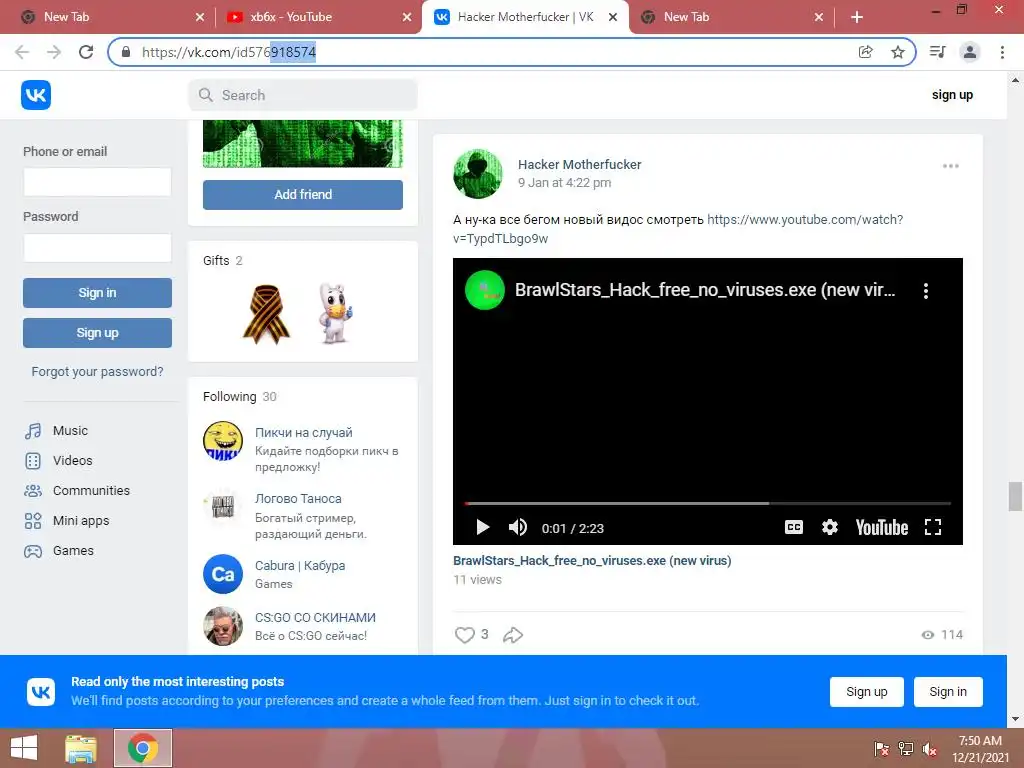Reload the page
Viewport: 1024px width, 768px height.
point(86,52)
